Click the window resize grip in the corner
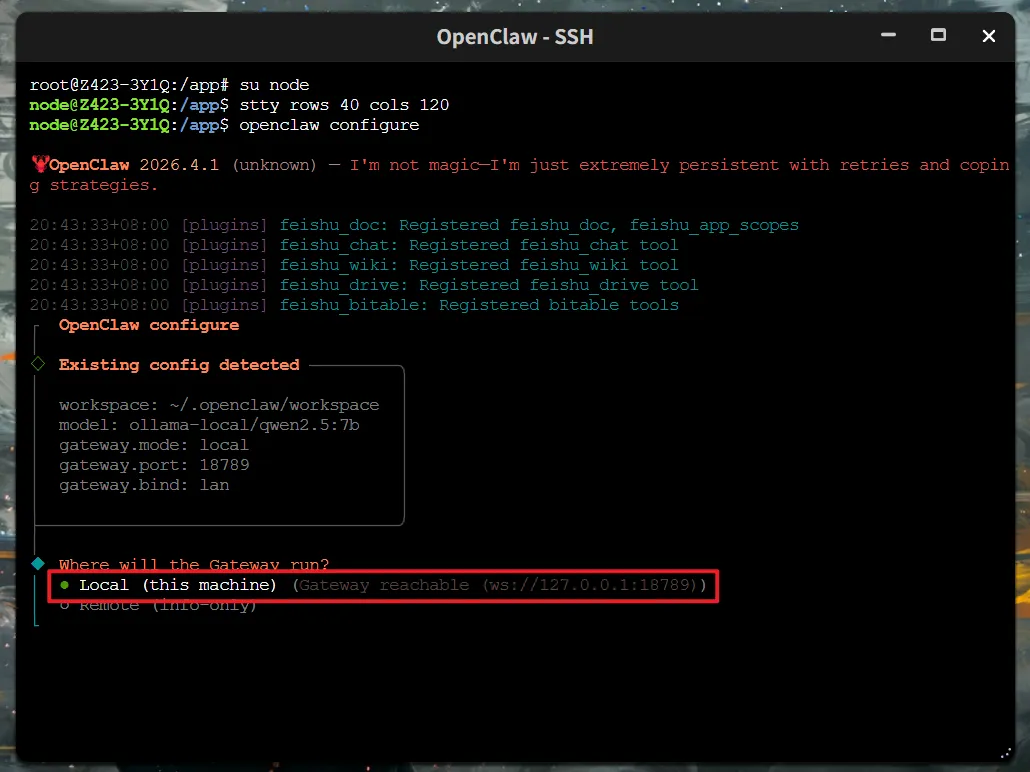1030x772 pixels. point(1006,753)
